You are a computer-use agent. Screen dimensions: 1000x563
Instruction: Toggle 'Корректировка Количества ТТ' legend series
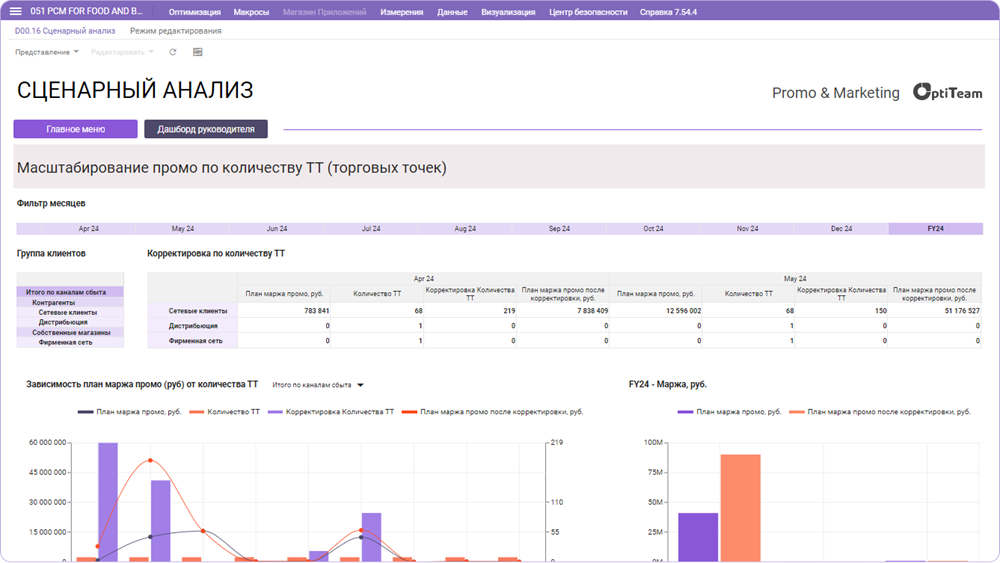tap(339, 411)
